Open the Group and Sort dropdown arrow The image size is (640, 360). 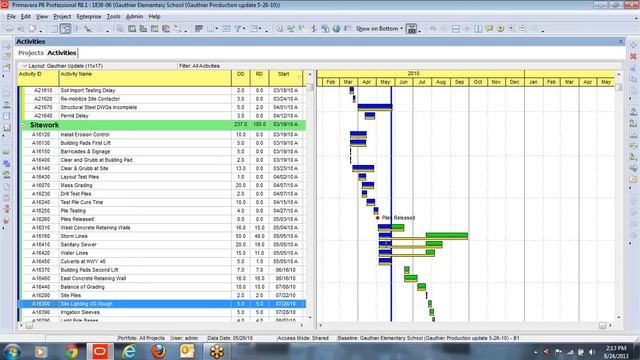(x=260, y=29)
